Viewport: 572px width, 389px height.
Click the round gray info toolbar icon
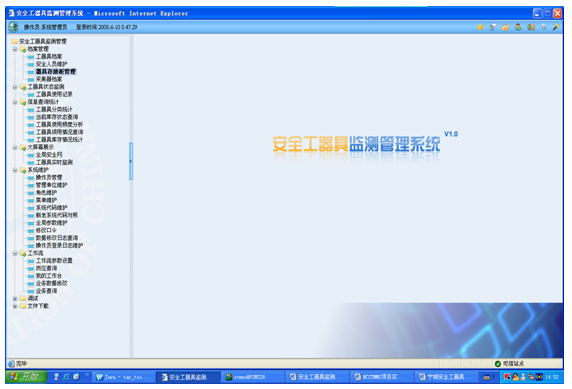(544, 27)
